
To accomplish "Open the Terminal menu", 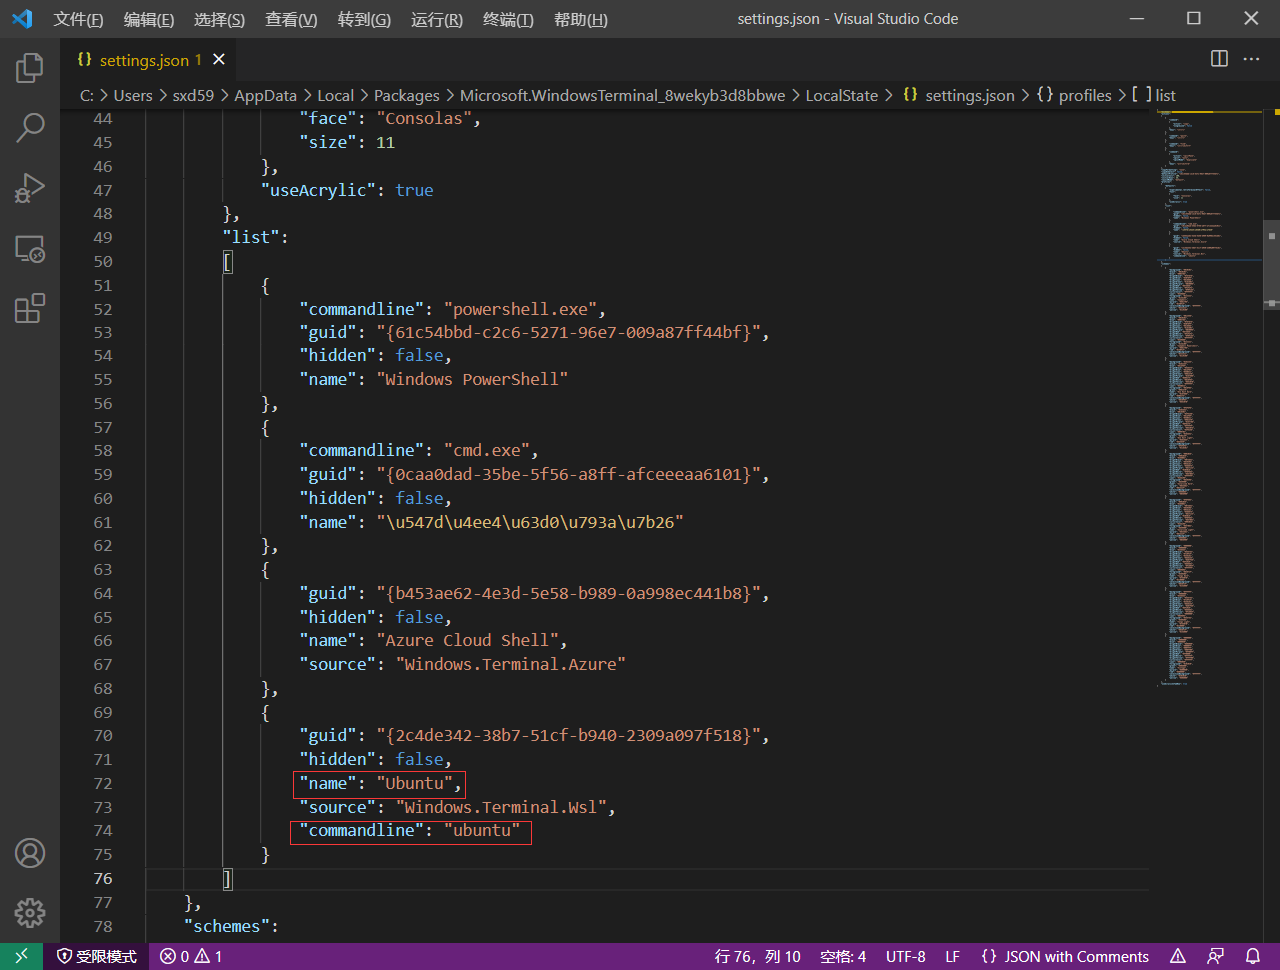I will [508, 20].
